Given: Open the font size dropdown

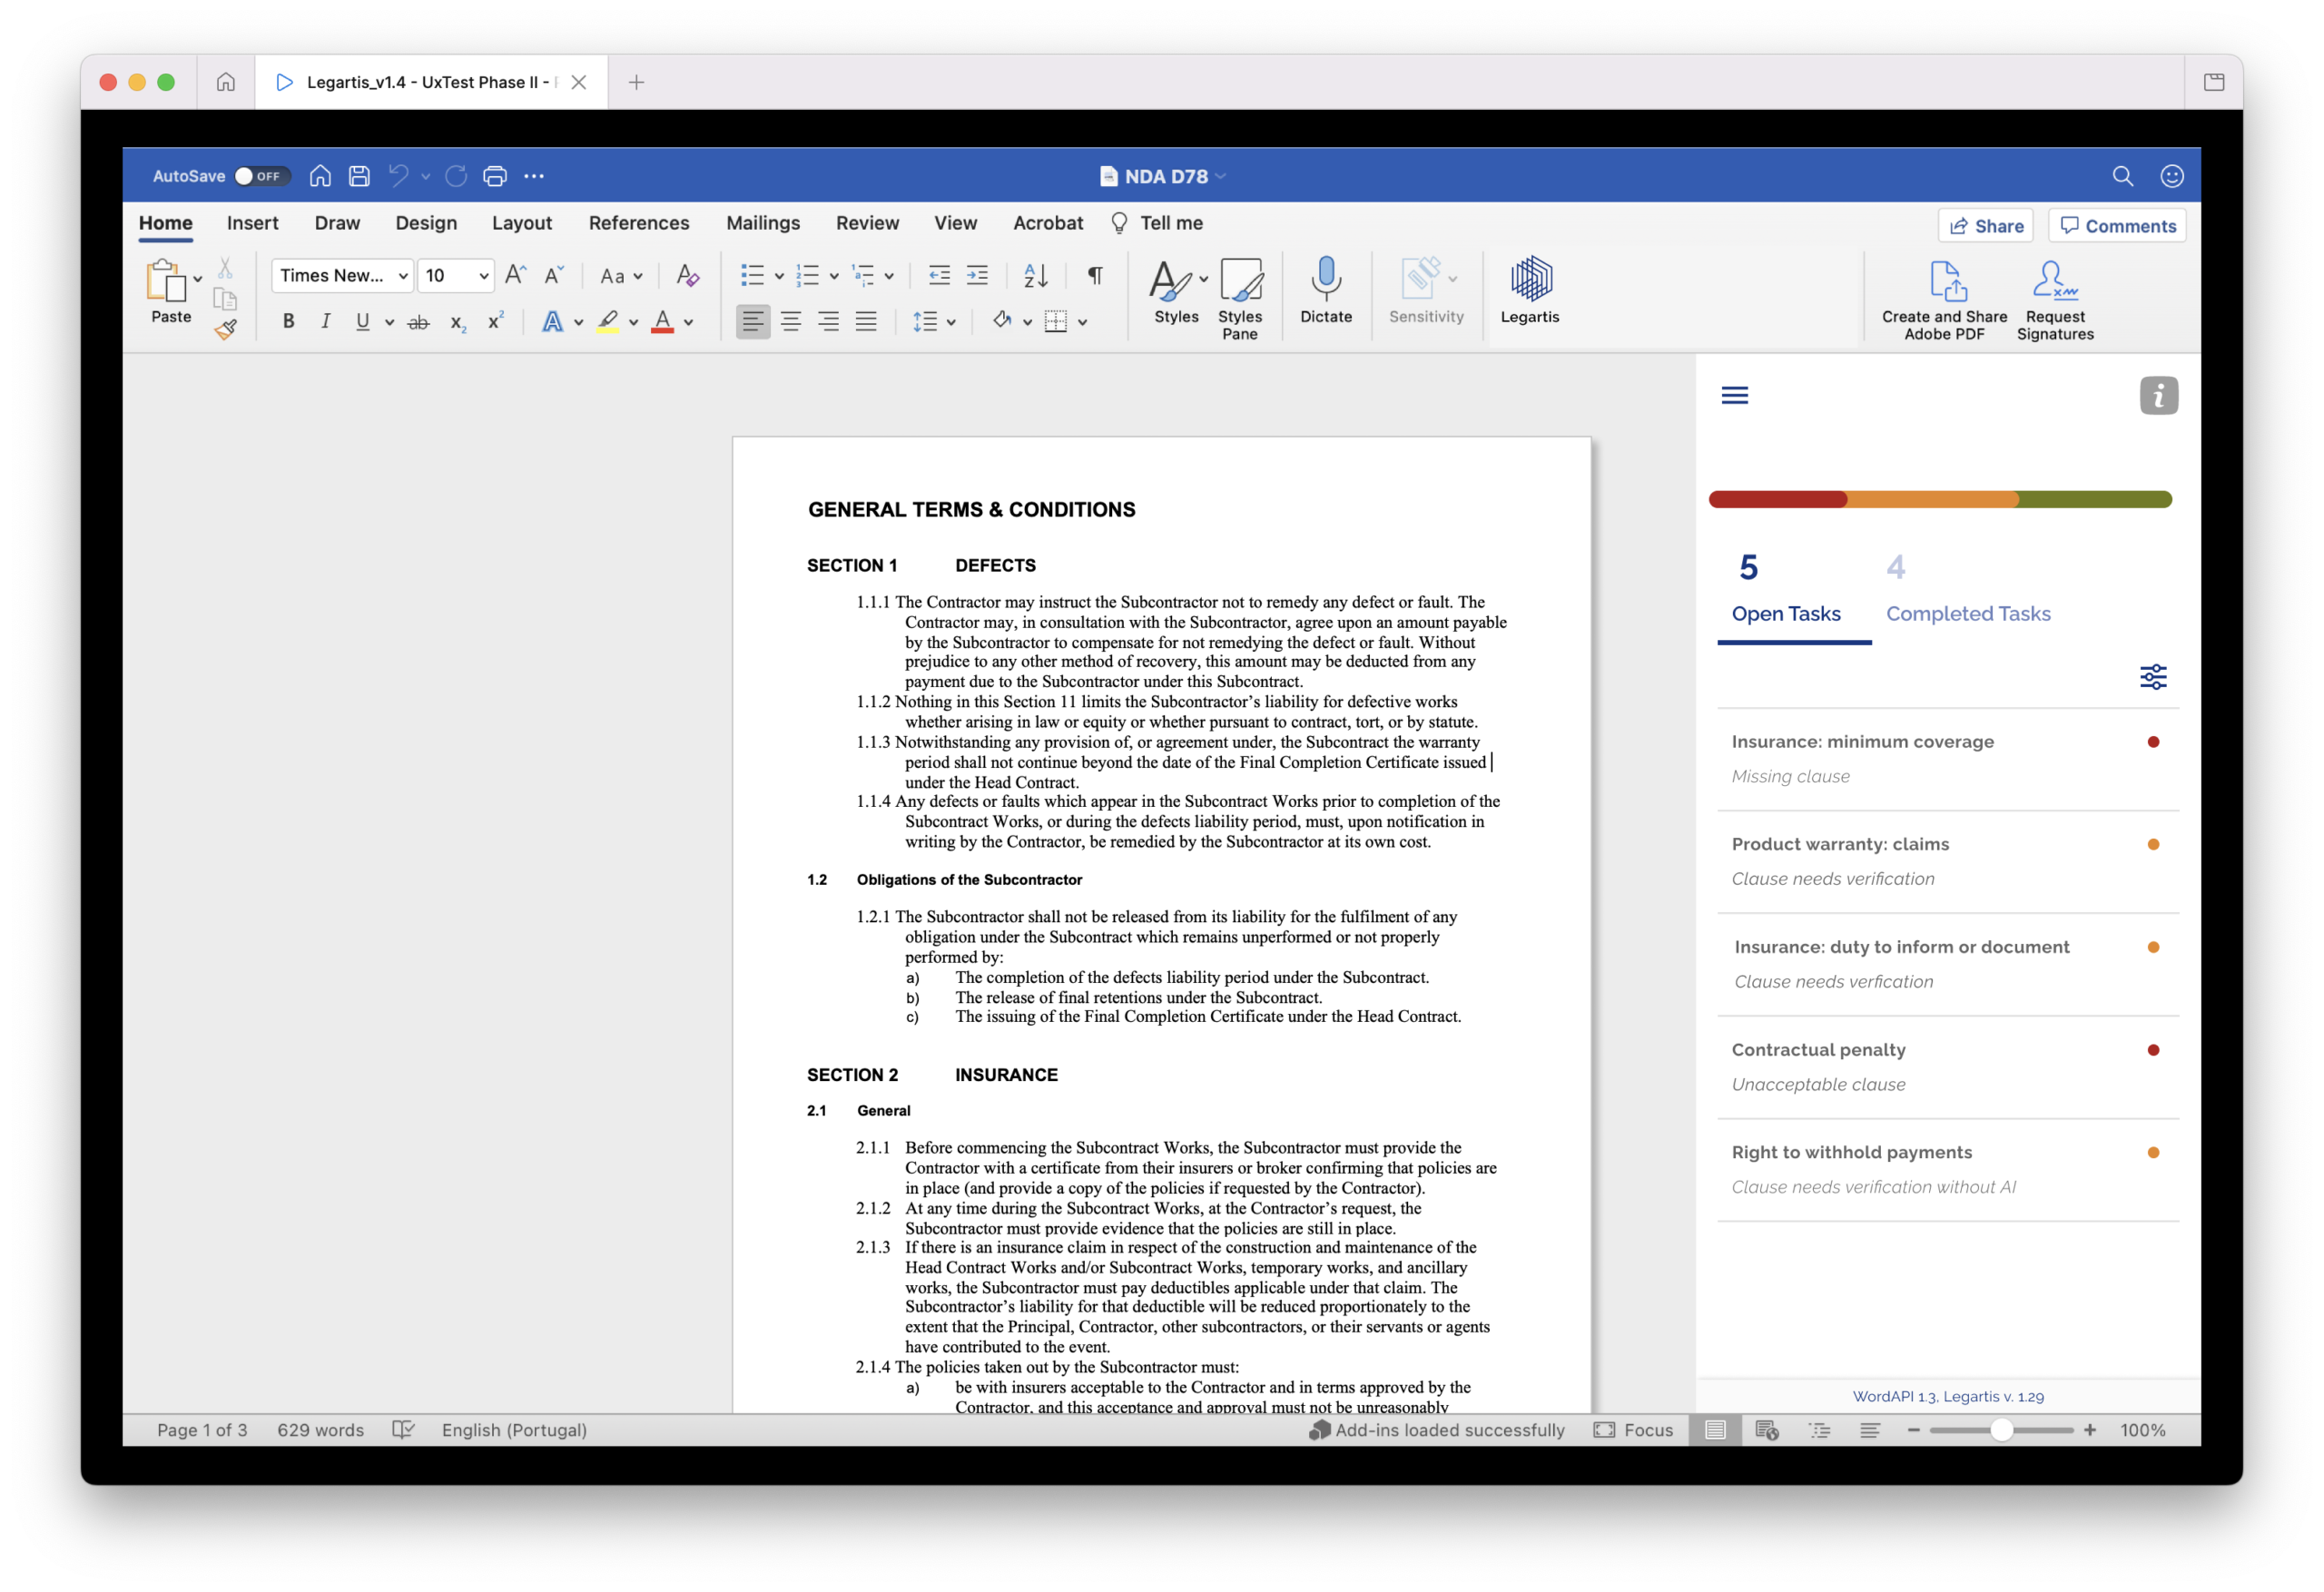Looking at the screenshot, I should click(456, 276).
